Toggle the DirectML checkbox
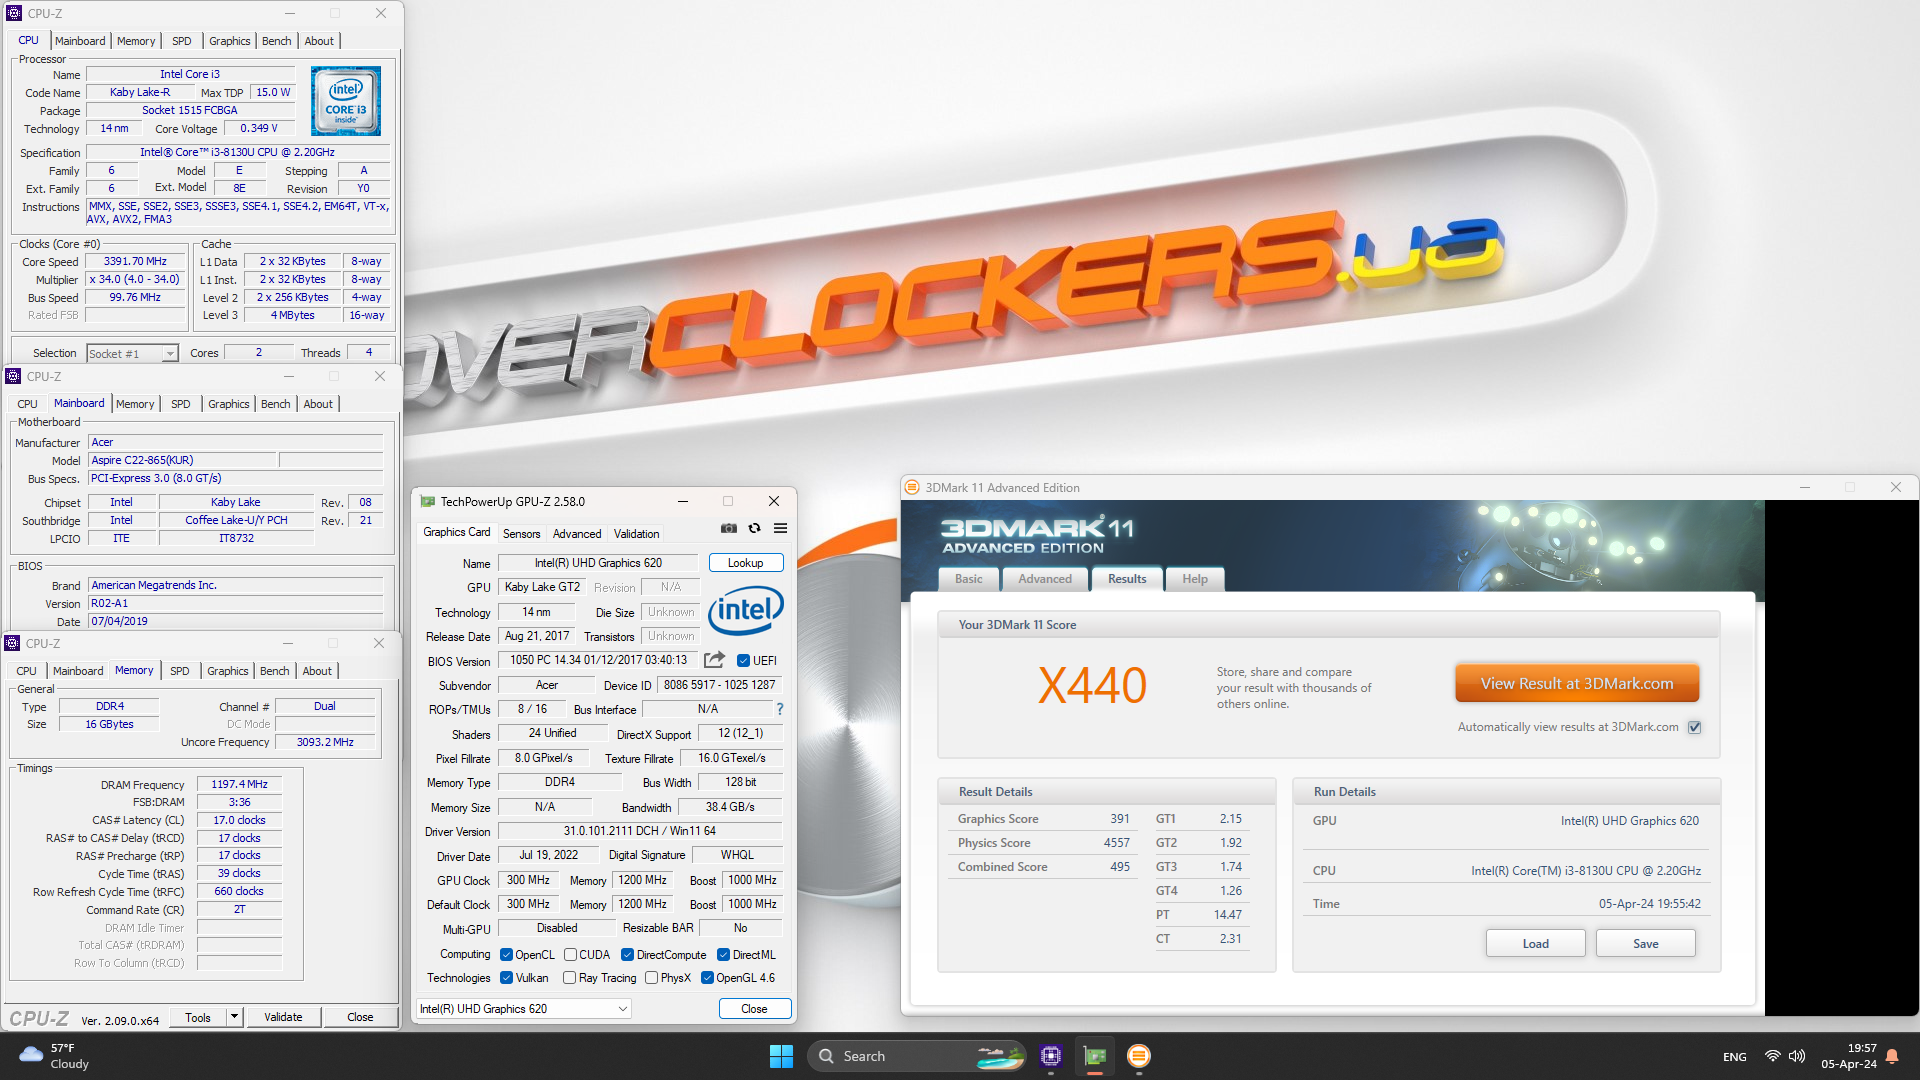Image resolution: width=1920 pixels, height=1080 pixels. (x=723, y=955)
